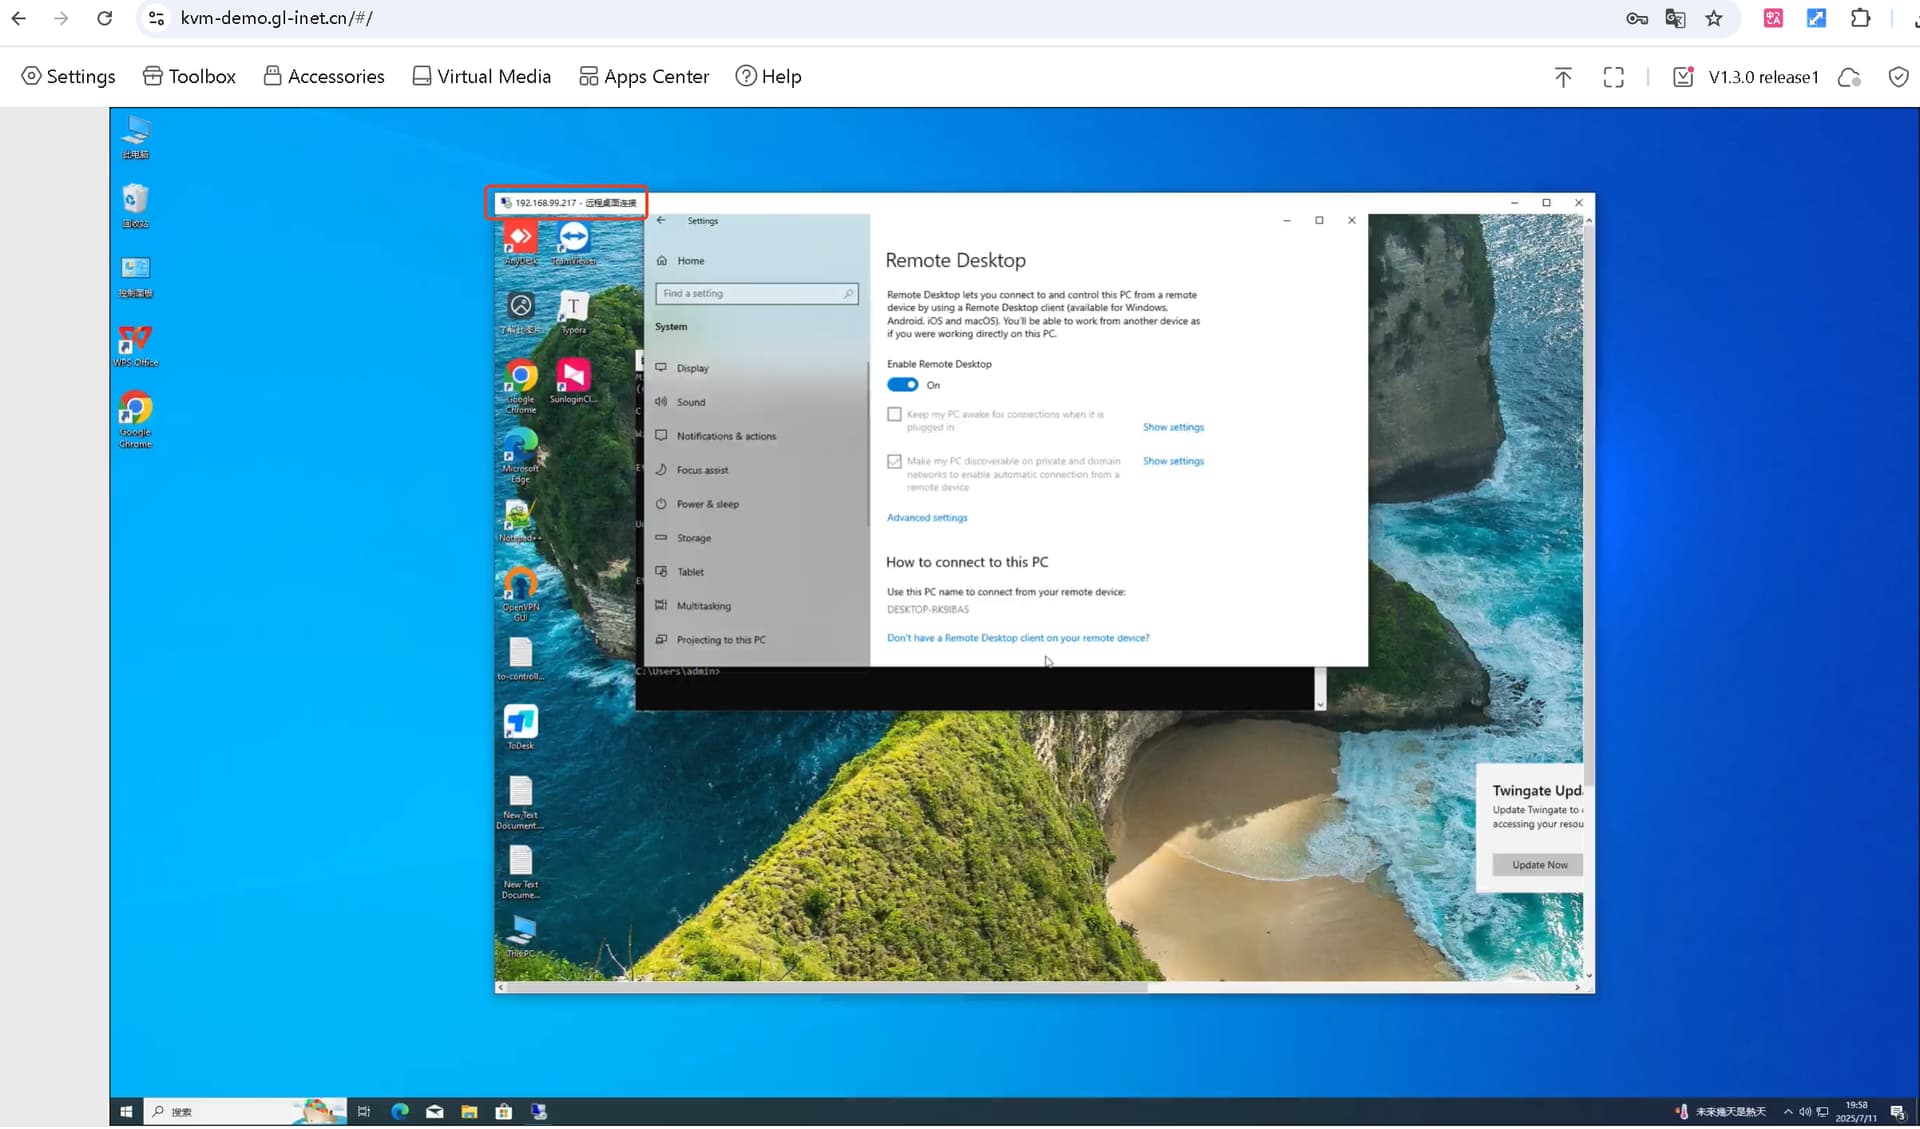1920x1129 pixels.
Task: Open the Help menu
Action: pyautogui.click(x=768, y=77)
